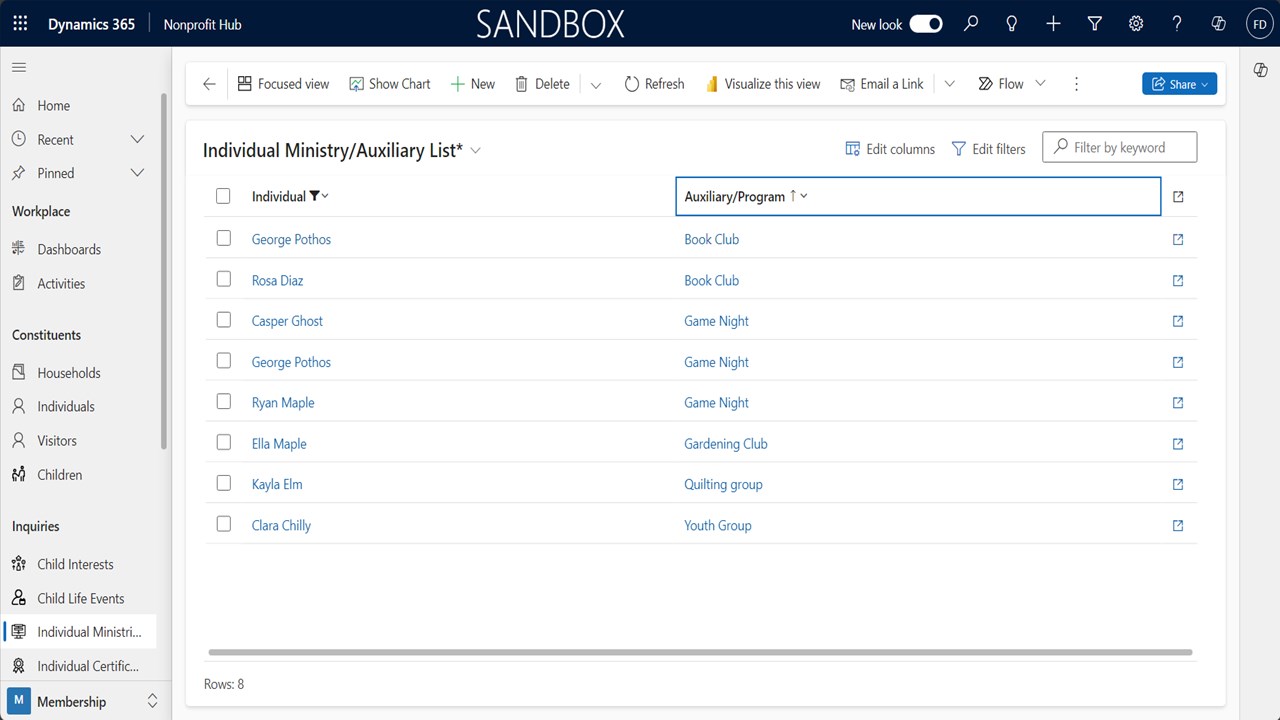Click the Edit columns button
1280x720 pixels.
tap(890, 149)
